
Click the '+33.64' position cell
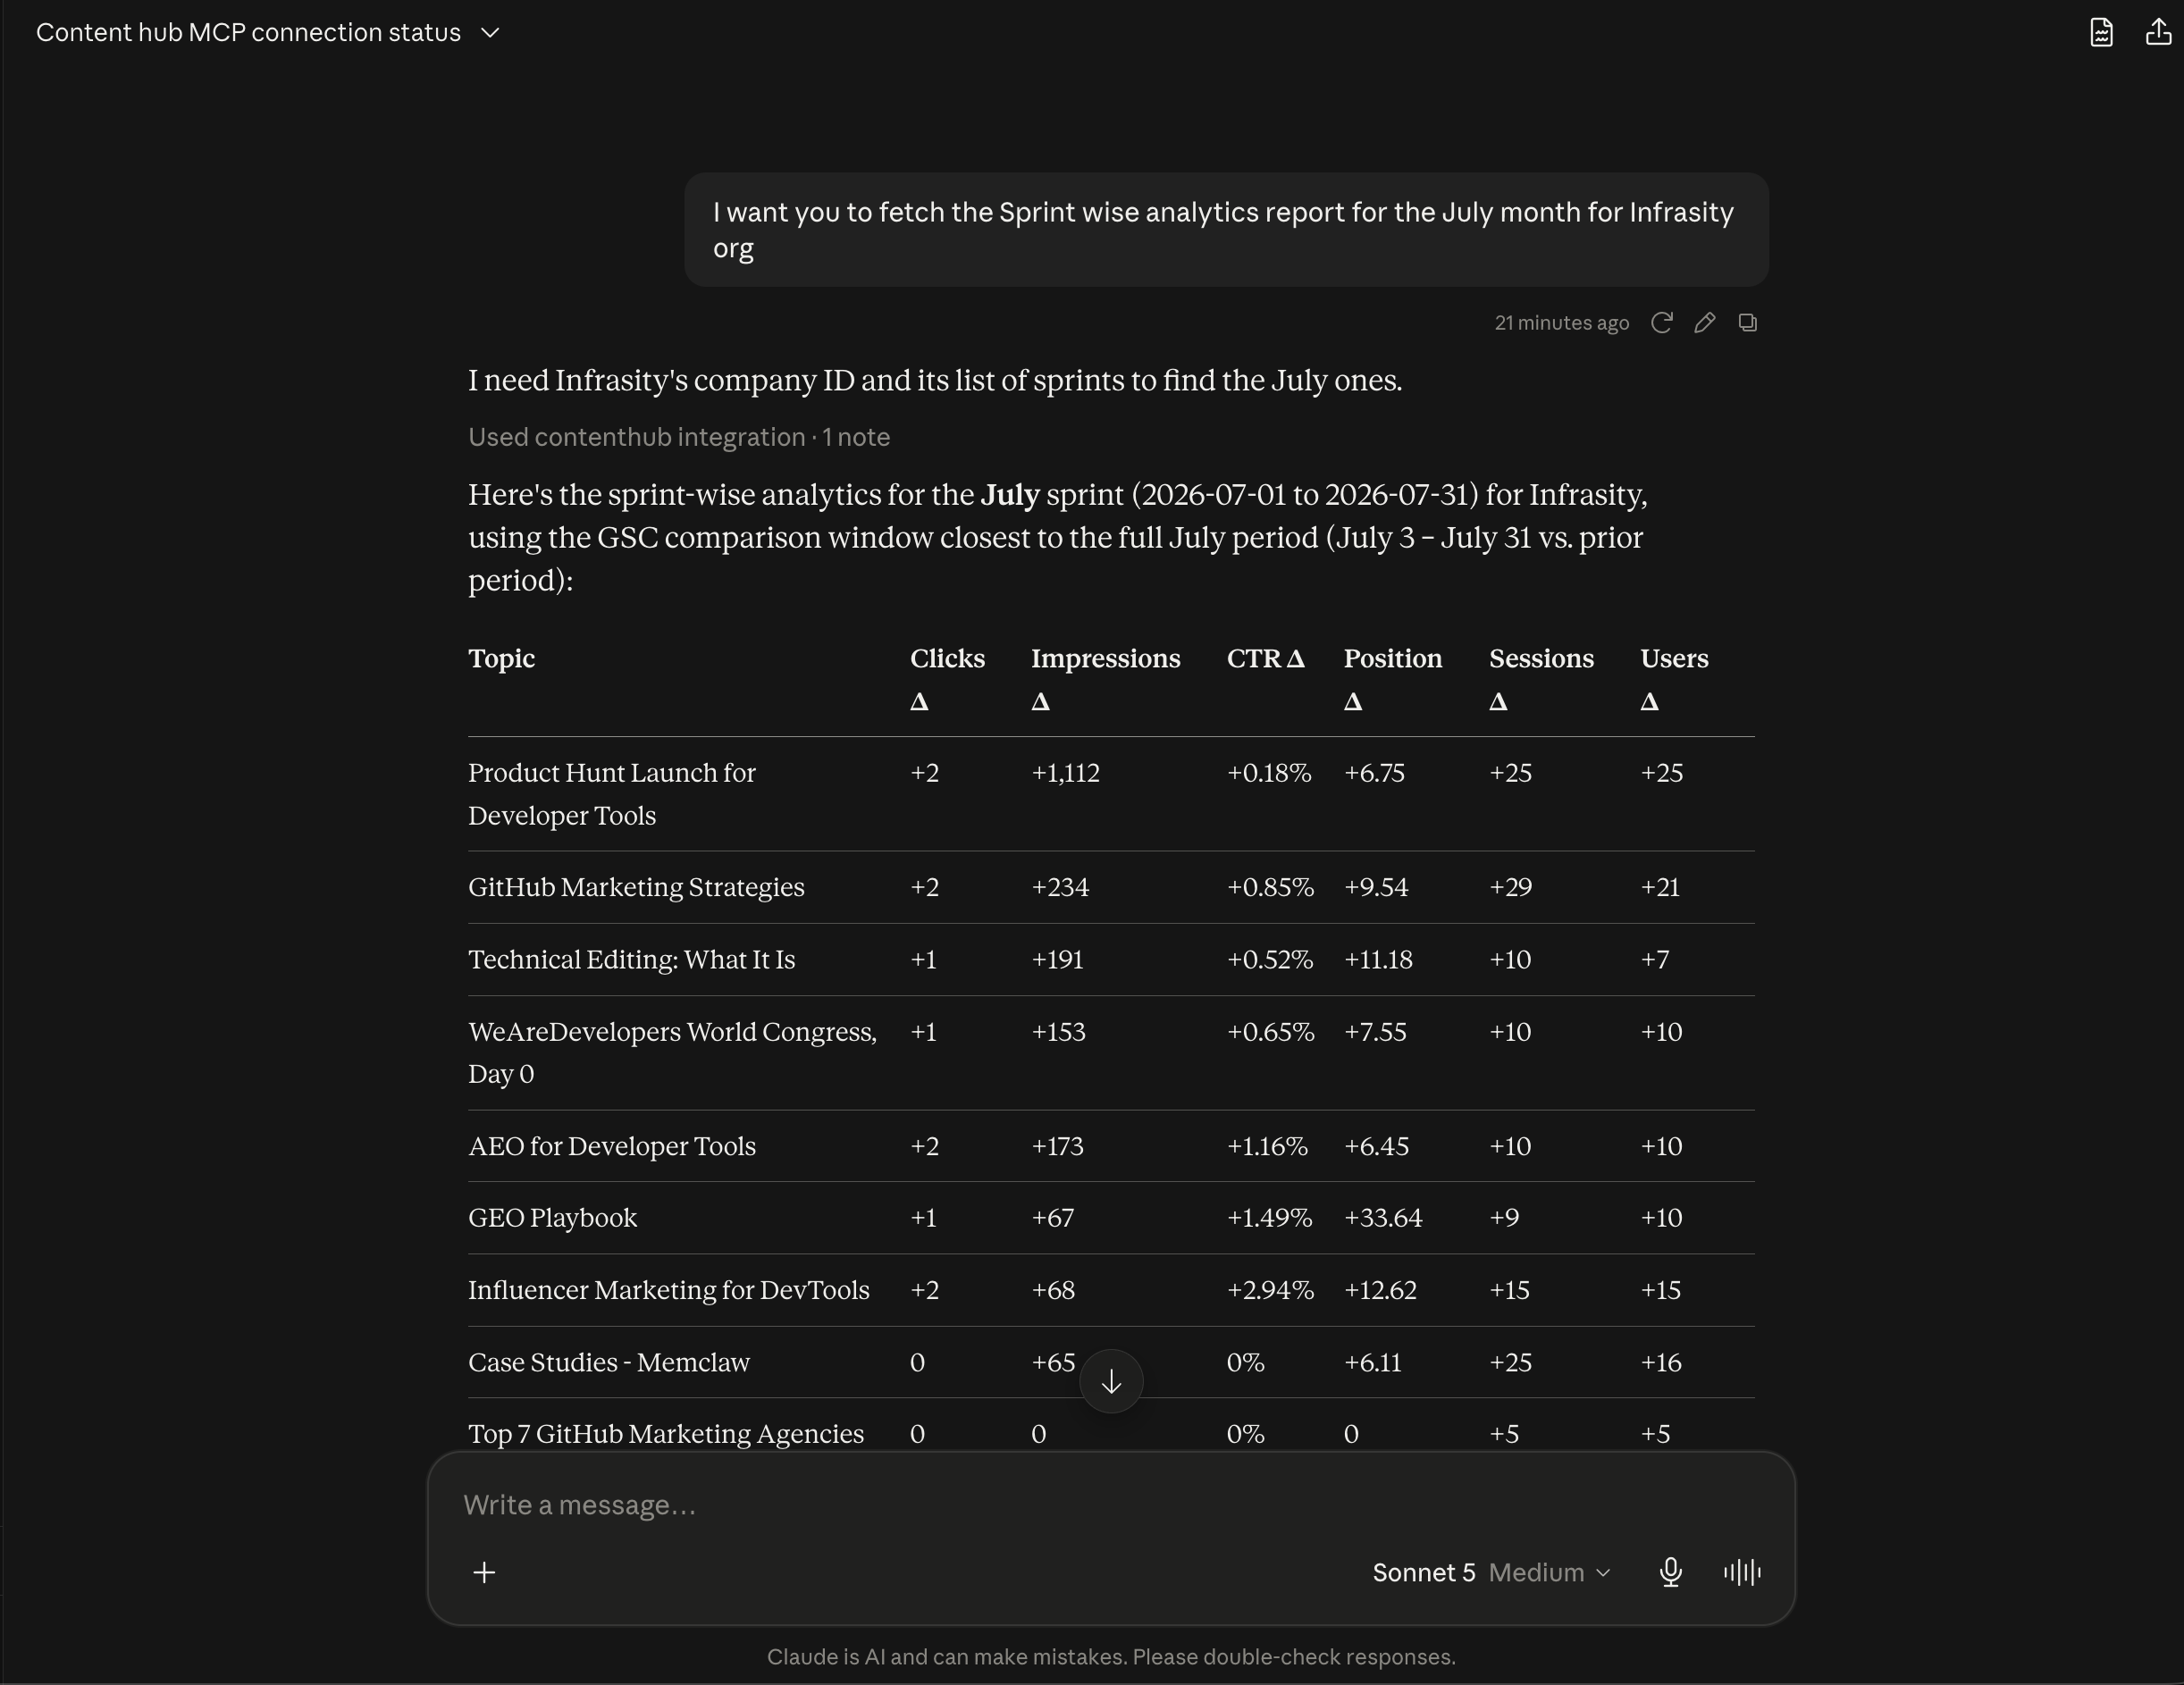point(1382,1218)
